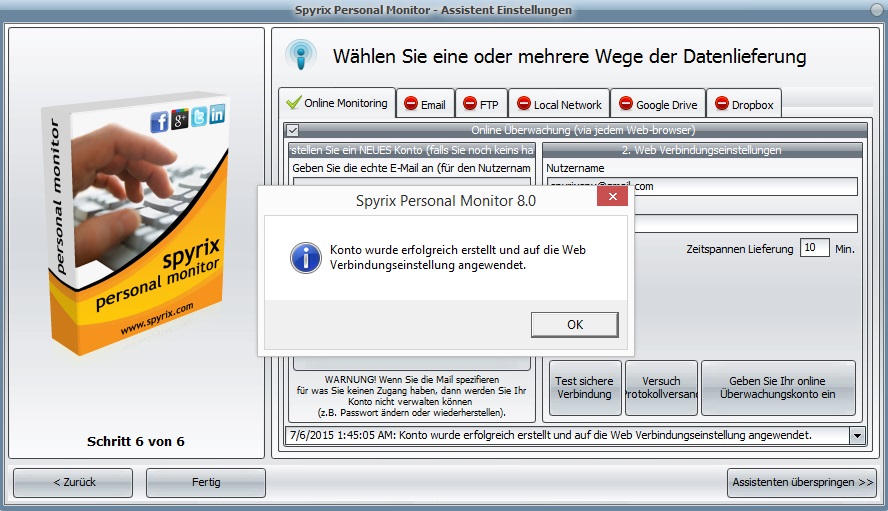The image size is (888, 511).
Task: Click the red disabled icon on Email tab
Action: click(x=411, y=104)
